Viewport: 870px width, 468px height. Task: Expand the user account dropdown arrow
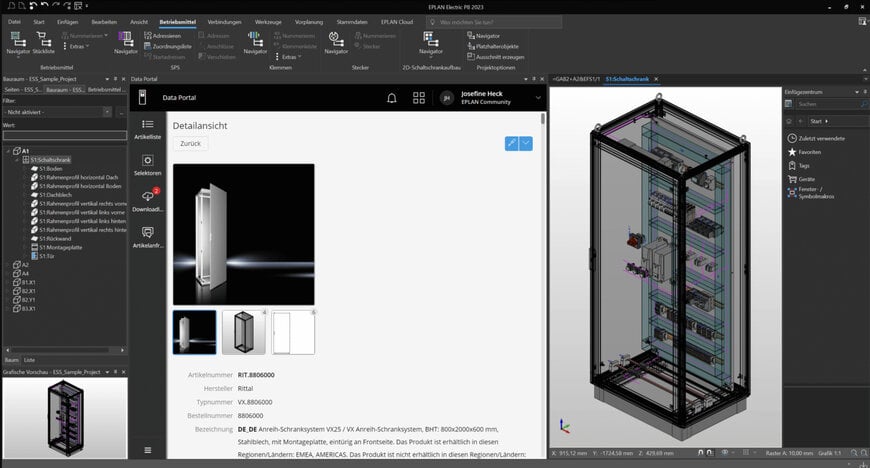(x=538, y=98)
